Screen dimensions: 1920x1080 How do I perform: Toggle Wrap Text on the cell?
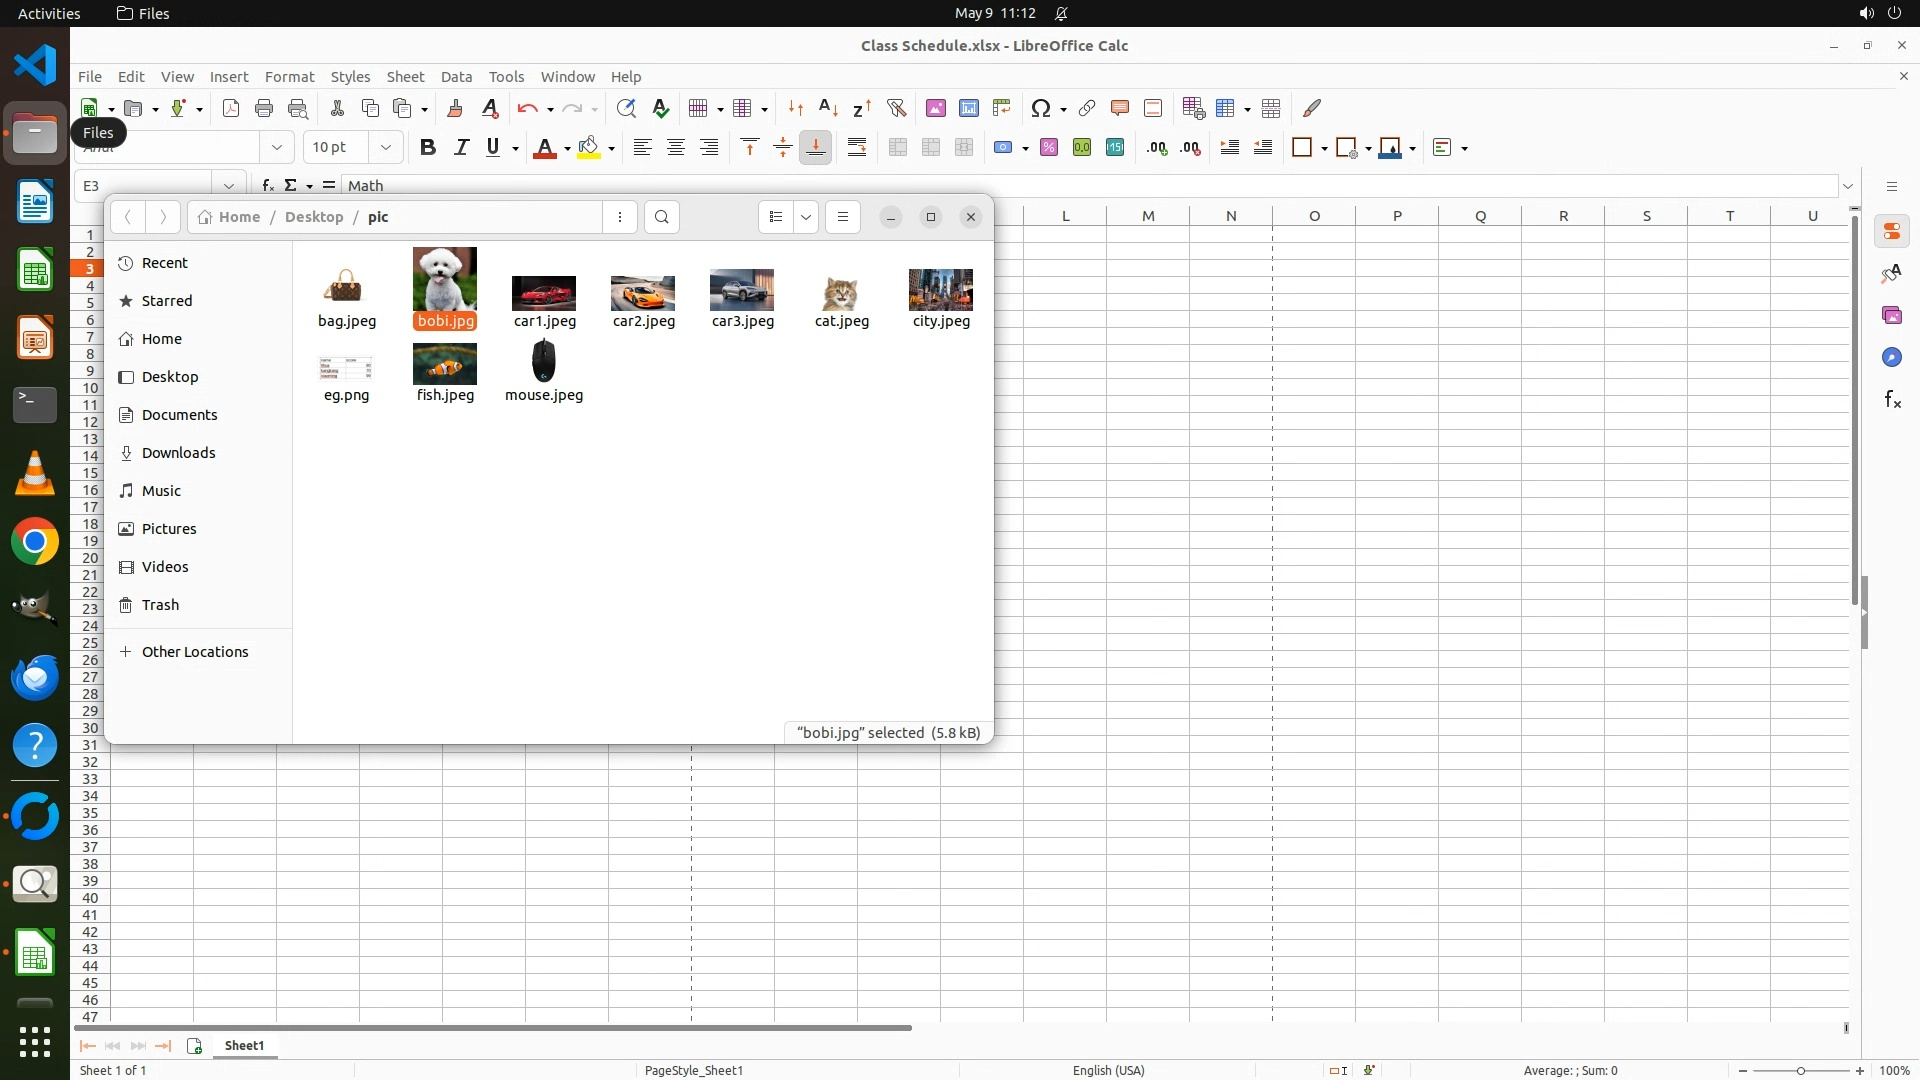(857, 148)
